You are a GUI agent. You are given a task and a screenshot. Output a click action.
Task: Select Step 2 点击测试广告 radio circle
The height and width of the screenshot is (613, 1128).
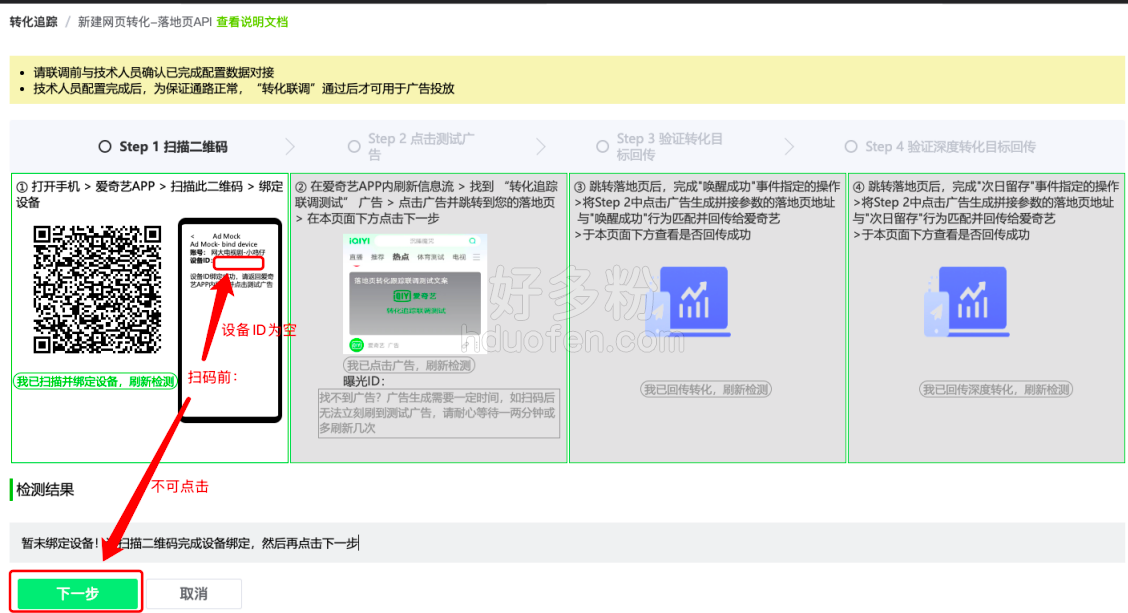click(354, 147)
